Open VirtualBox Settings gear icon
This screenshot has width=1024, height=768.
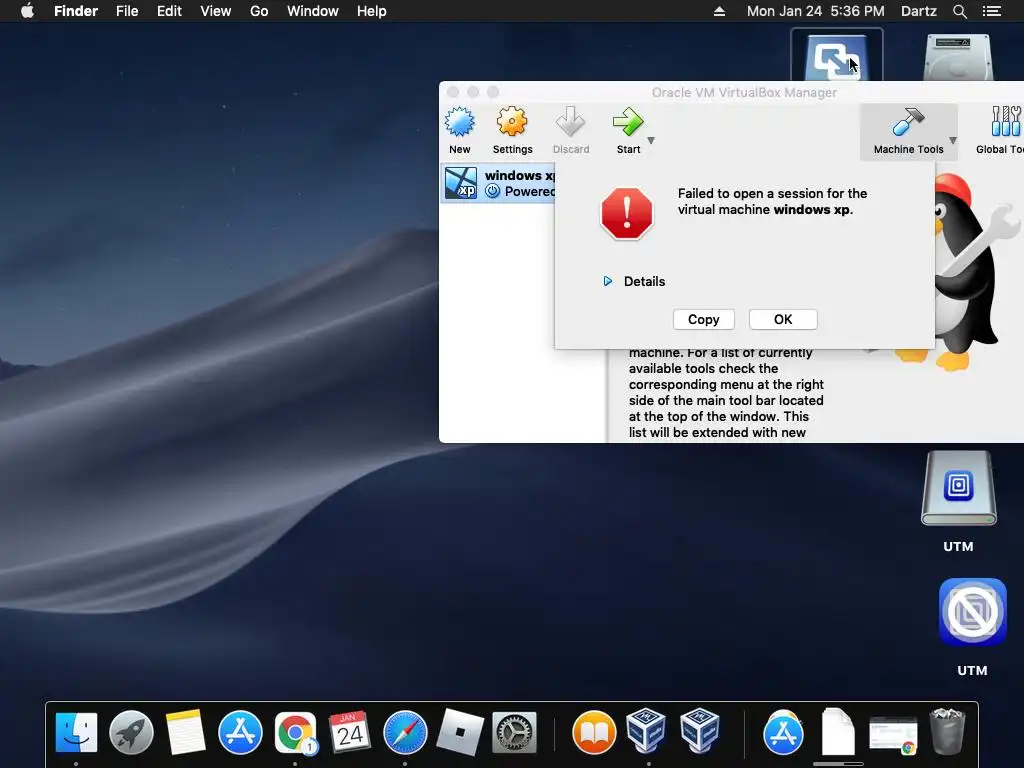pos(512,122)
